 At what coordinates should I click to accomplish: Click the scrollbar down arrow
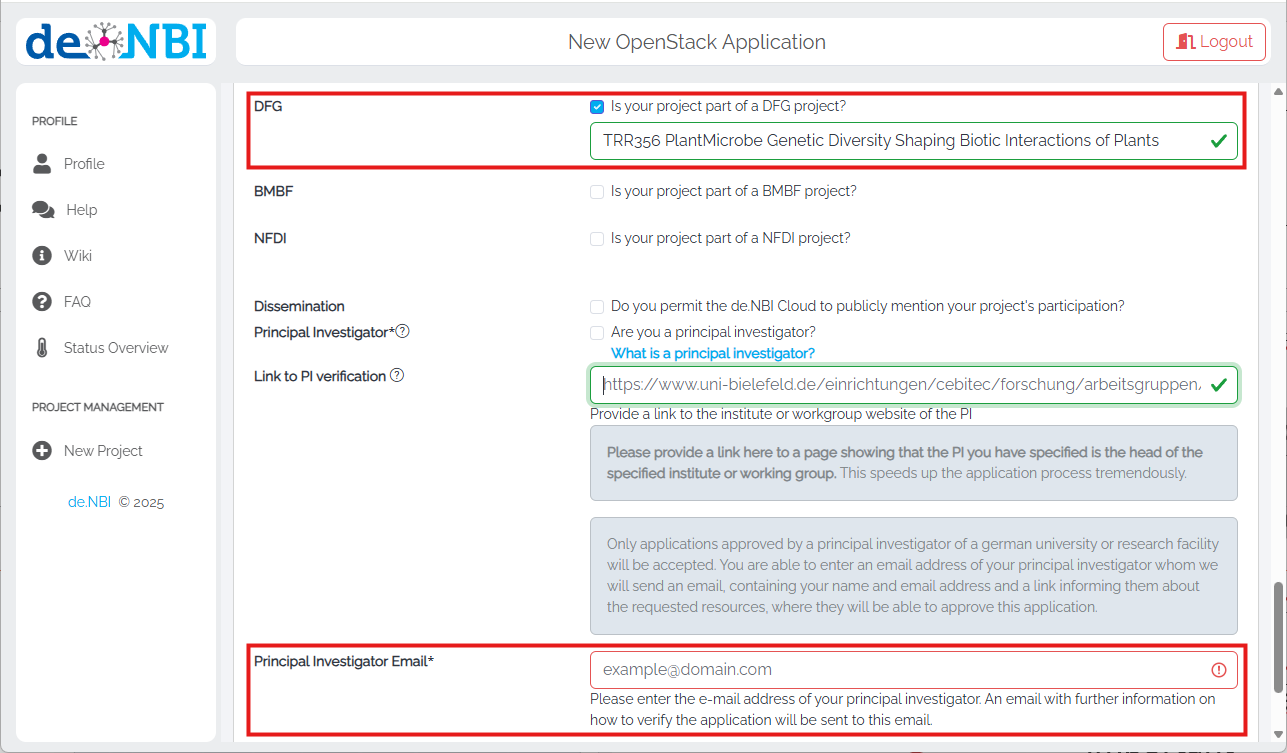point(1277,735)
